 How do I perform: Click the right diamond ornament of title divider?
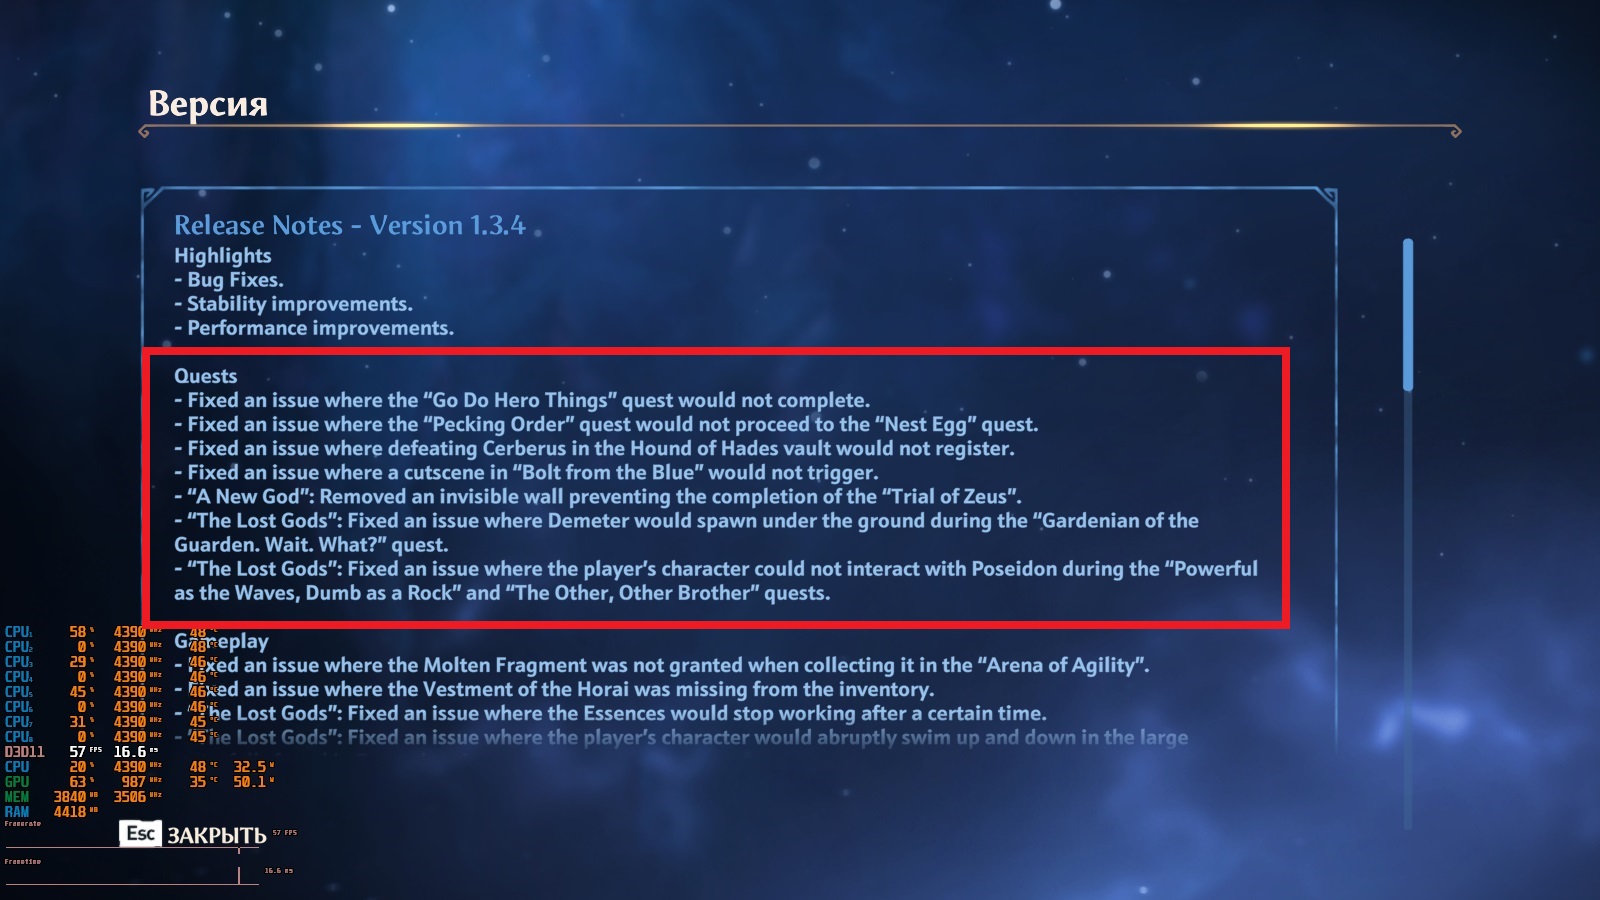1455,131
